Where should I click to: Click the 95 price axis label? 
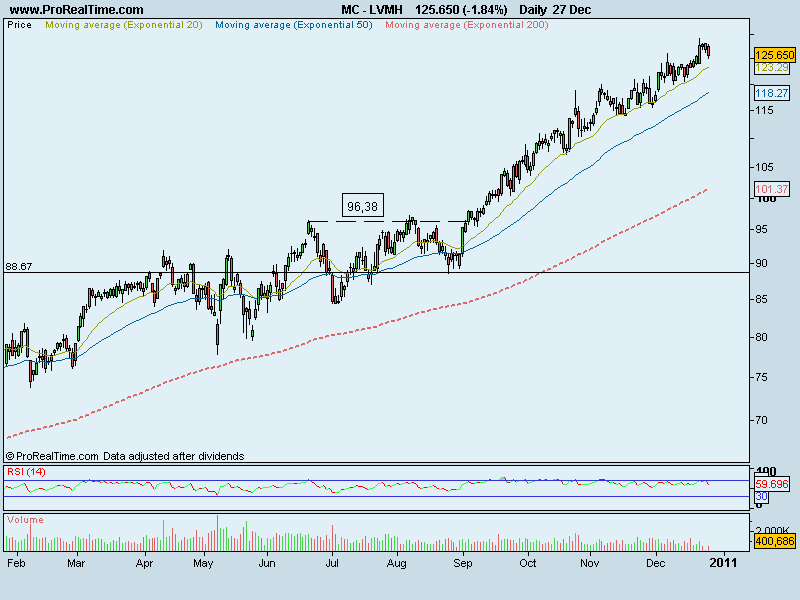click(x=761, y=230)
